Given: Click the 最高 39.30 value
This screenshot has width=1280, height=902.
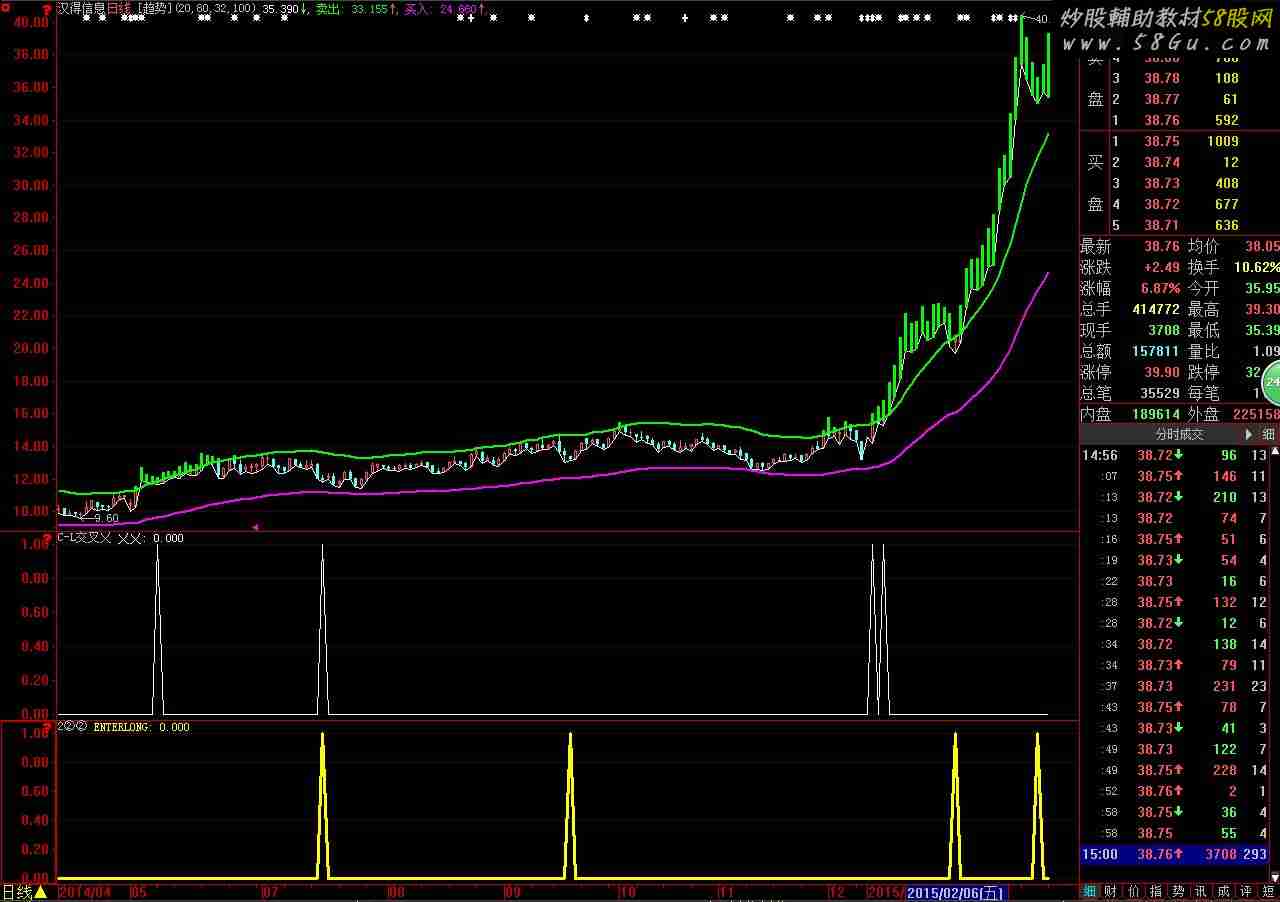Looking at the screenshot, I should [1263, 309].
